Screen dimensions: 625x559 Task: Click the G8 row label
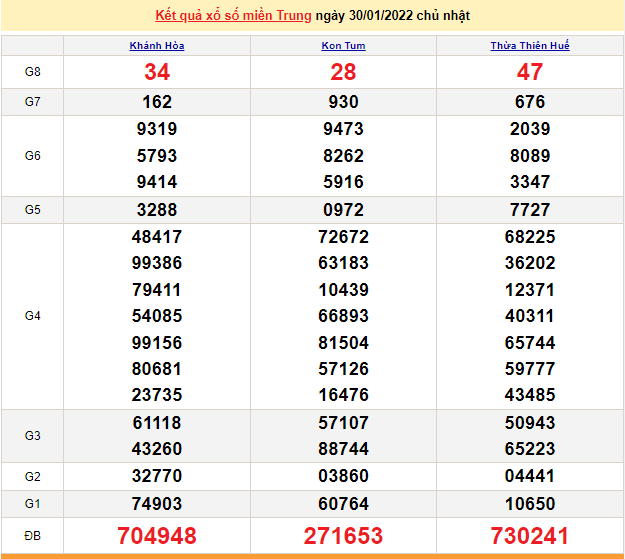click(x=32, y=72)
